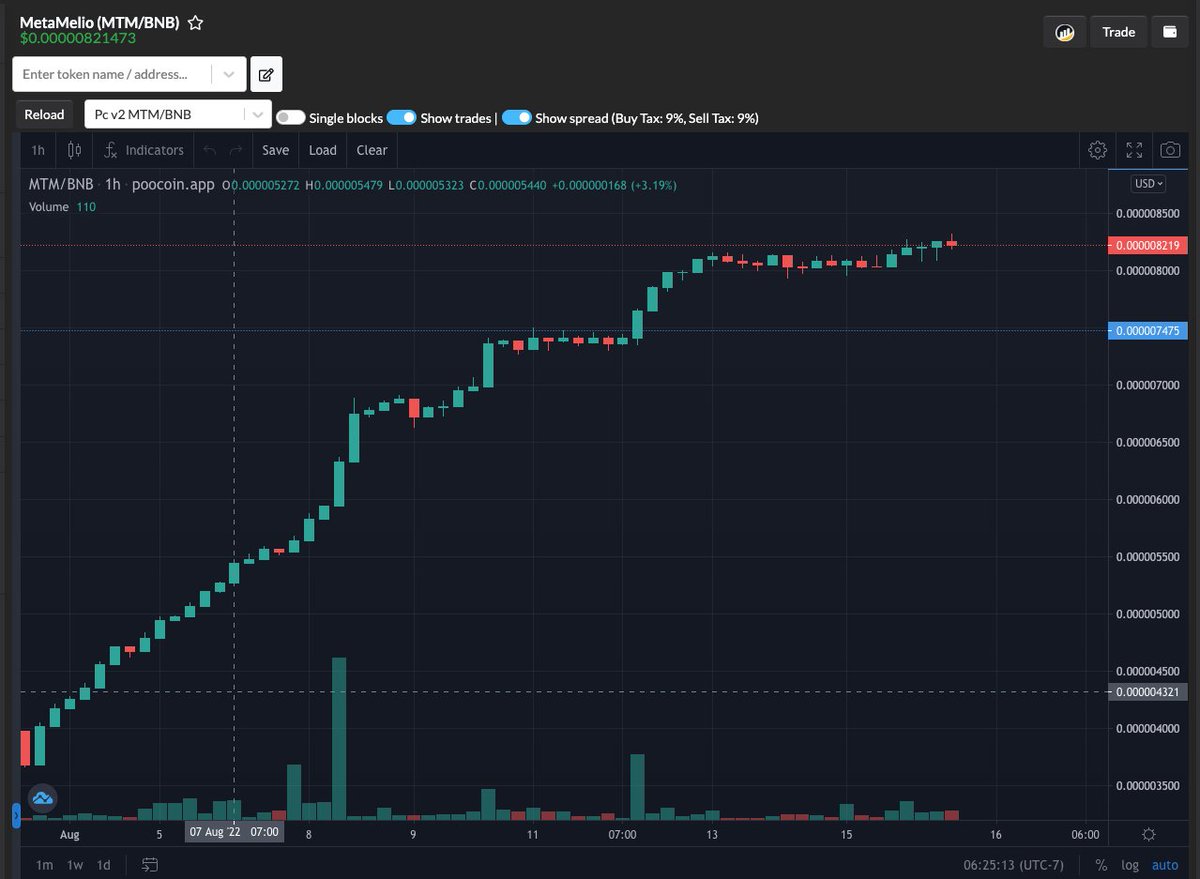Open the go to date icon
Viewport: 1200px width, 879px height.
(150, 864)
